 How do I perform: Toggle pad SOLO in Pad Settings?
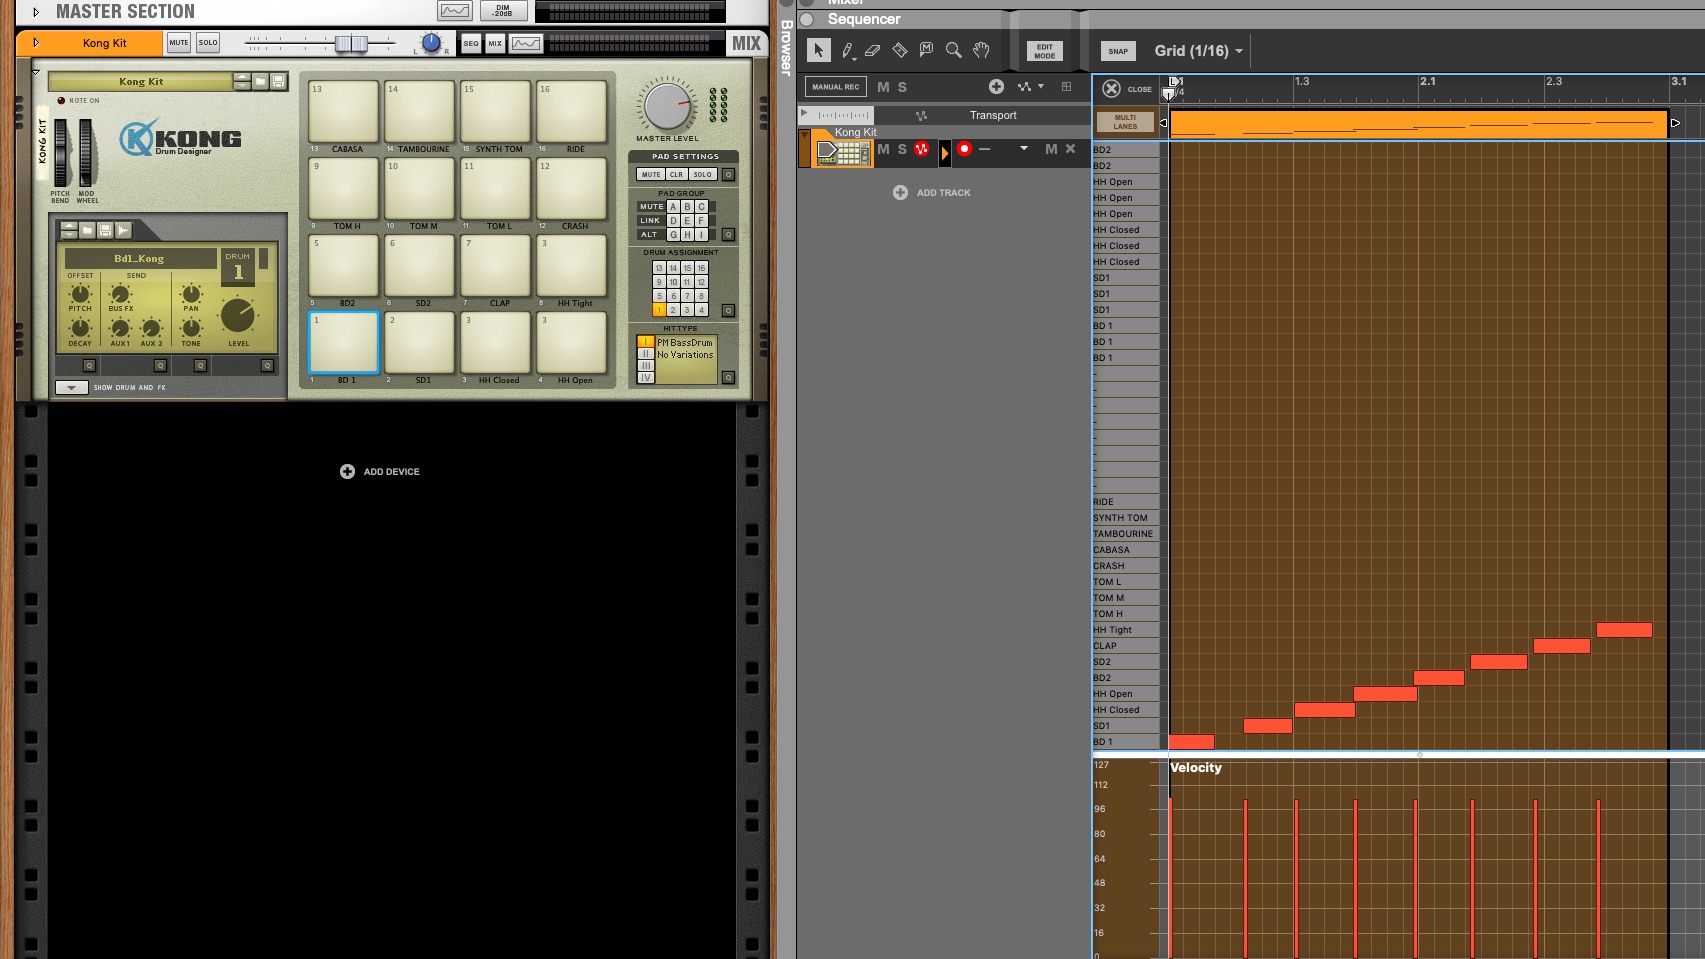(703, 174)
